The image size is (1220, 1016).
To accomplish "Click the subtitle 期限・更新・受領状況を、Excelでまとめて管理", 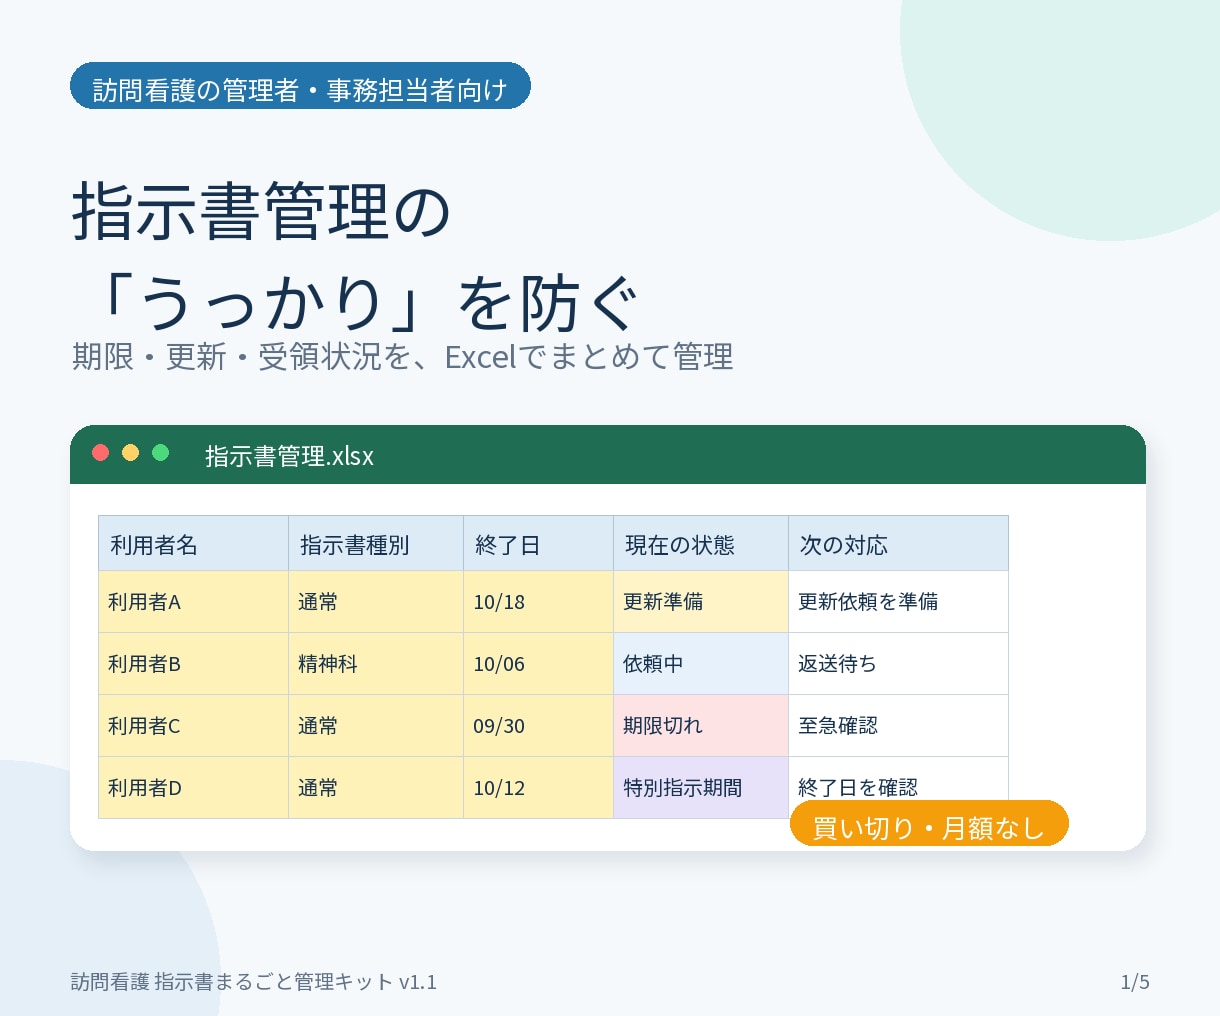I will point(403,357).
